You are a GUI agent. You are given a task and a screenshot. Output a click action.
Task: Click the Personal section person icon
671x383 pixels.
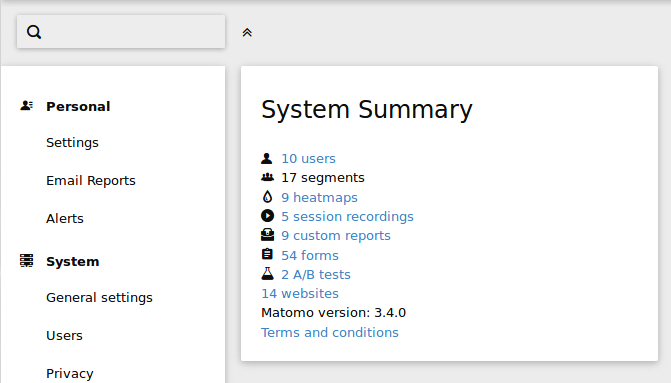click(27, 105)
